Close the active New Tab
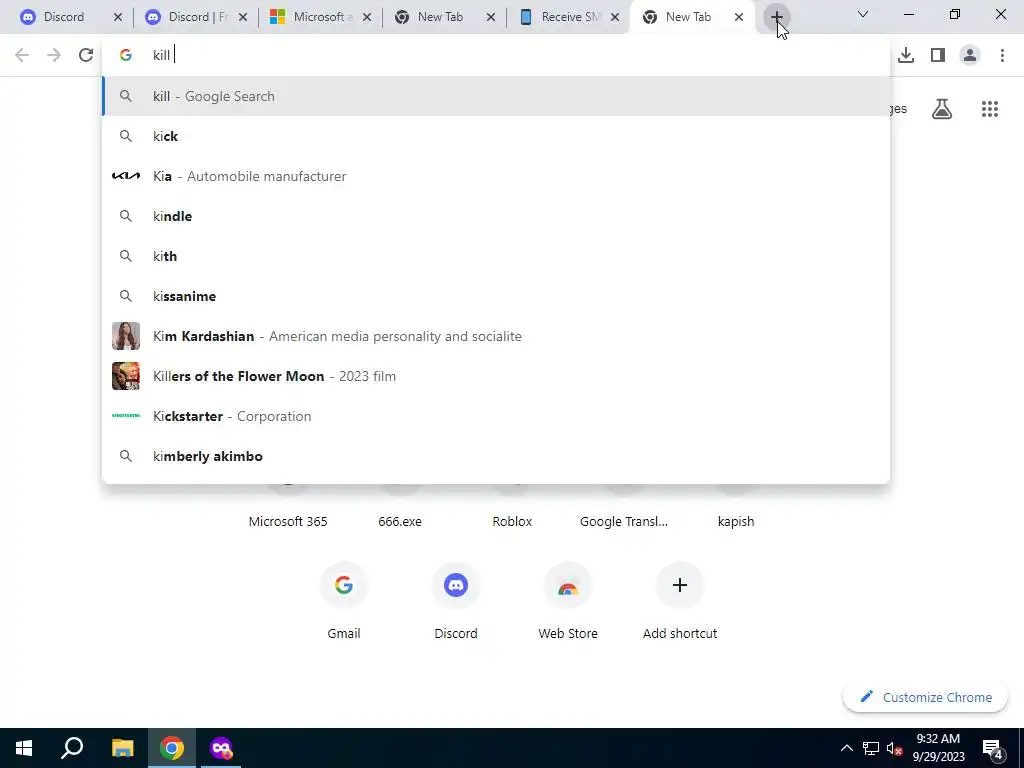 [739, 18]
